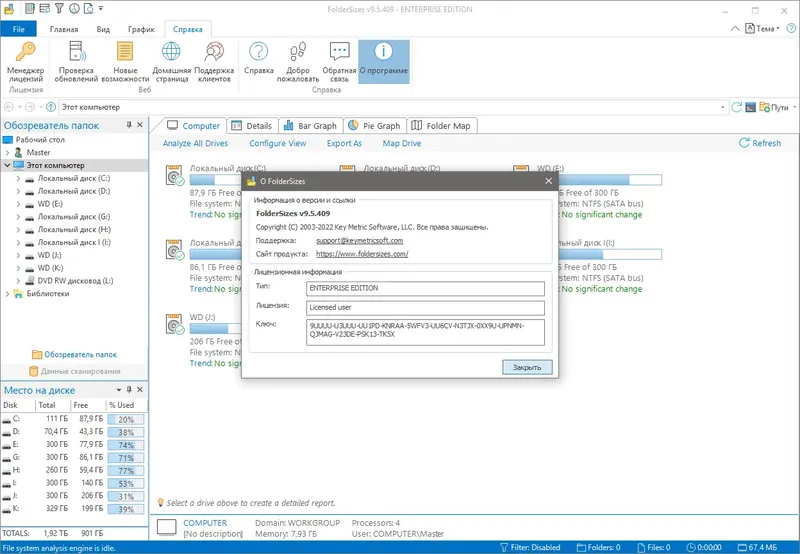800x554 pixels.
Task: Close the Место на диске panel
Action: pos(140,390)
